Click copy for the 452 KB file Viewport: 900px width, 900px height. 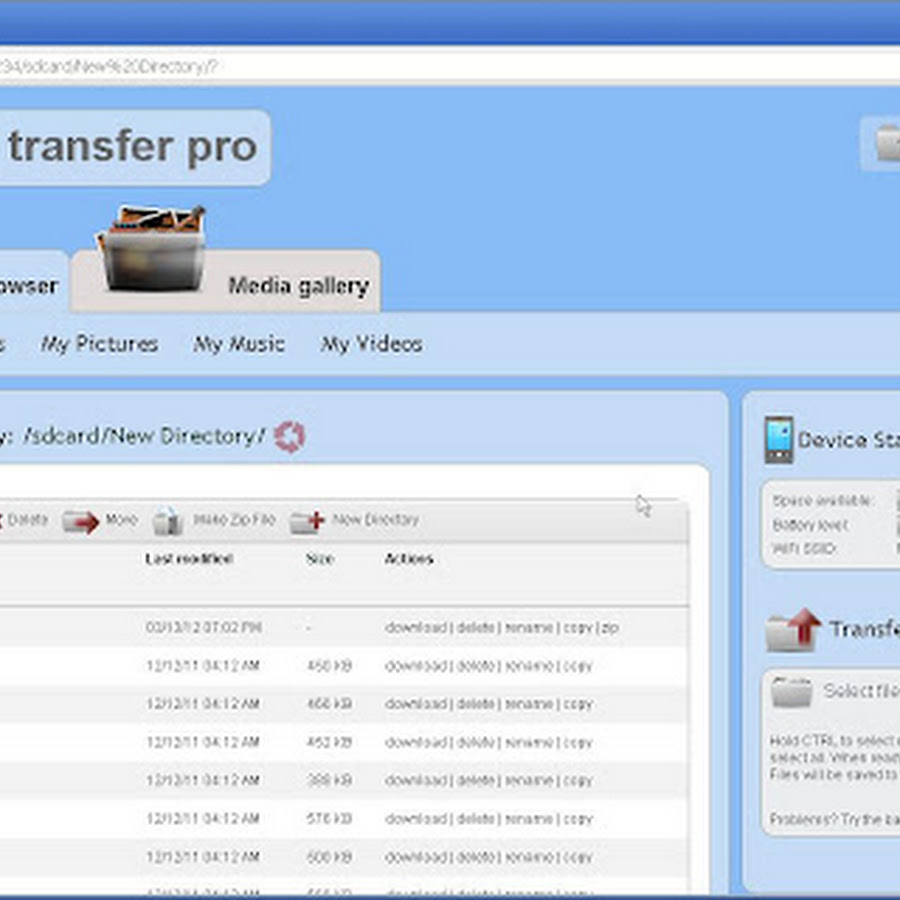(577, 743)
